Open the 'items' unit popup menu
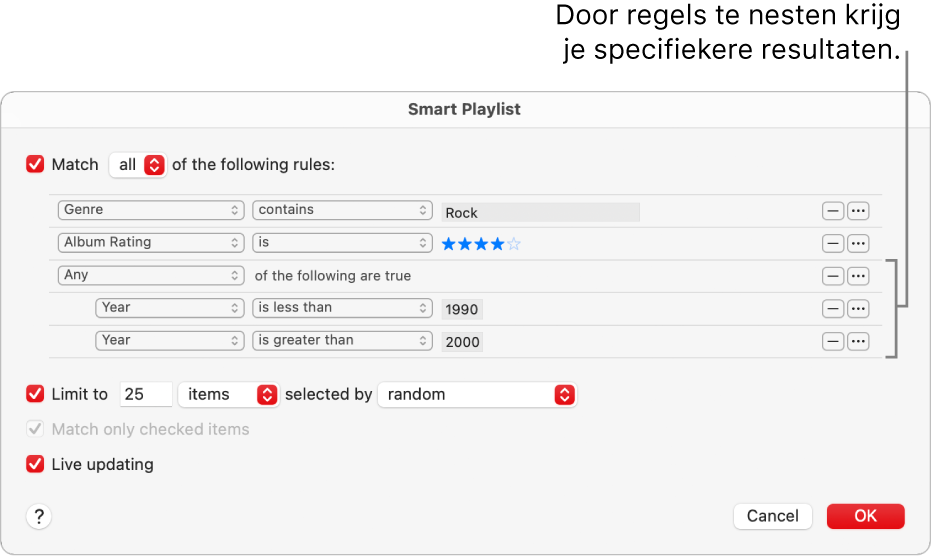 pyautogui.click(x=228, y=394)
